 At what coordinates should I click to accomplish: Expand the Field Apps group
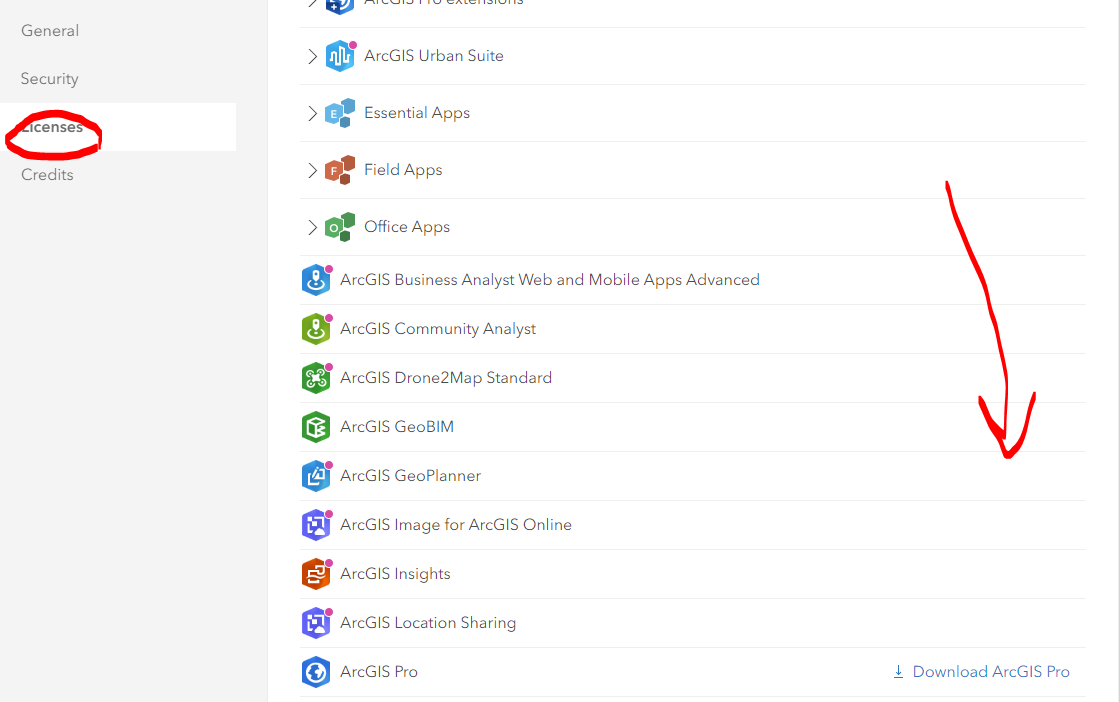[312, 170]
